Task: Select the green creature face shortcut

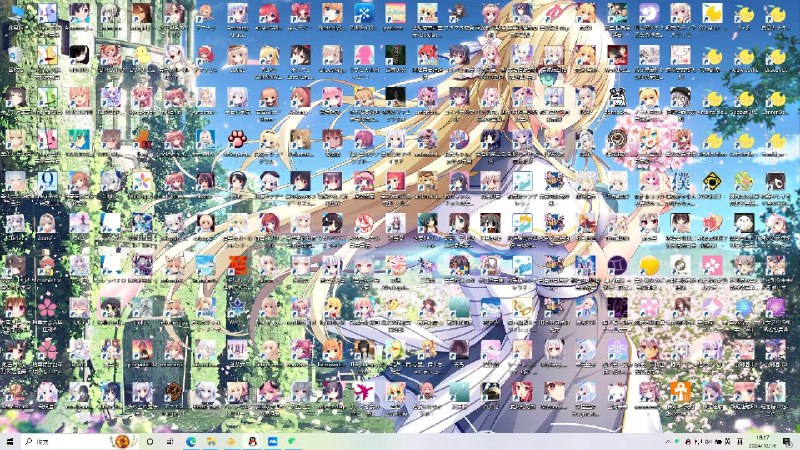Action: [47, 97]
